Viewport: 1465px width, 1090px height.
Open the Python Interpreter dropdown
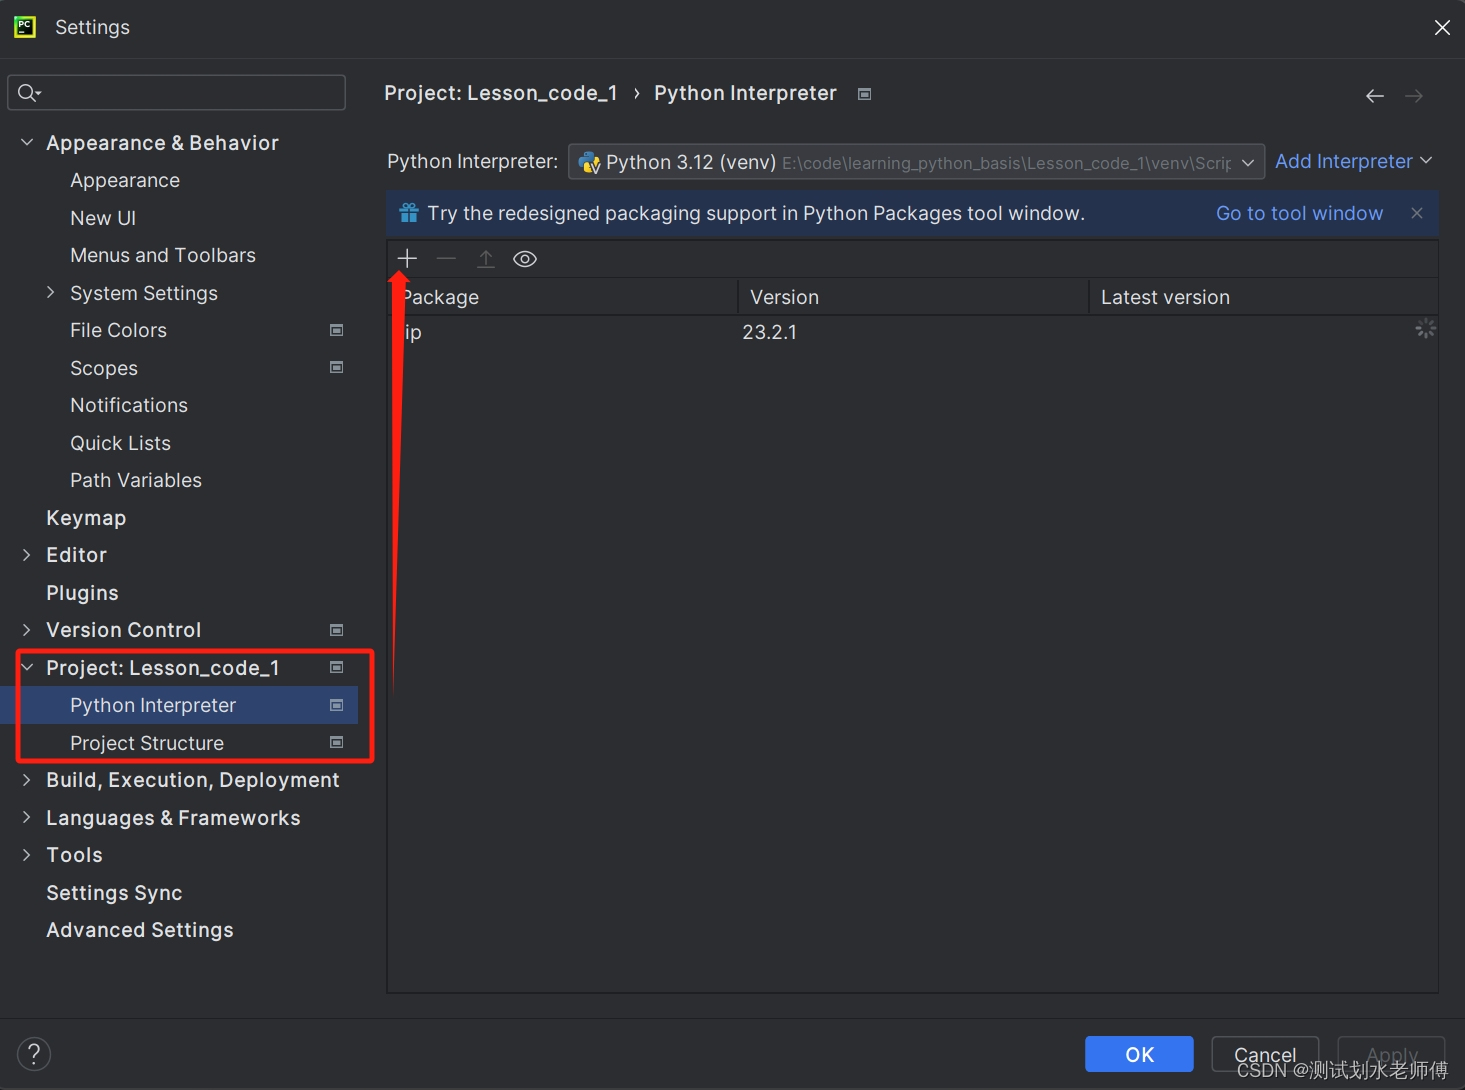click(x=916, y=162)
